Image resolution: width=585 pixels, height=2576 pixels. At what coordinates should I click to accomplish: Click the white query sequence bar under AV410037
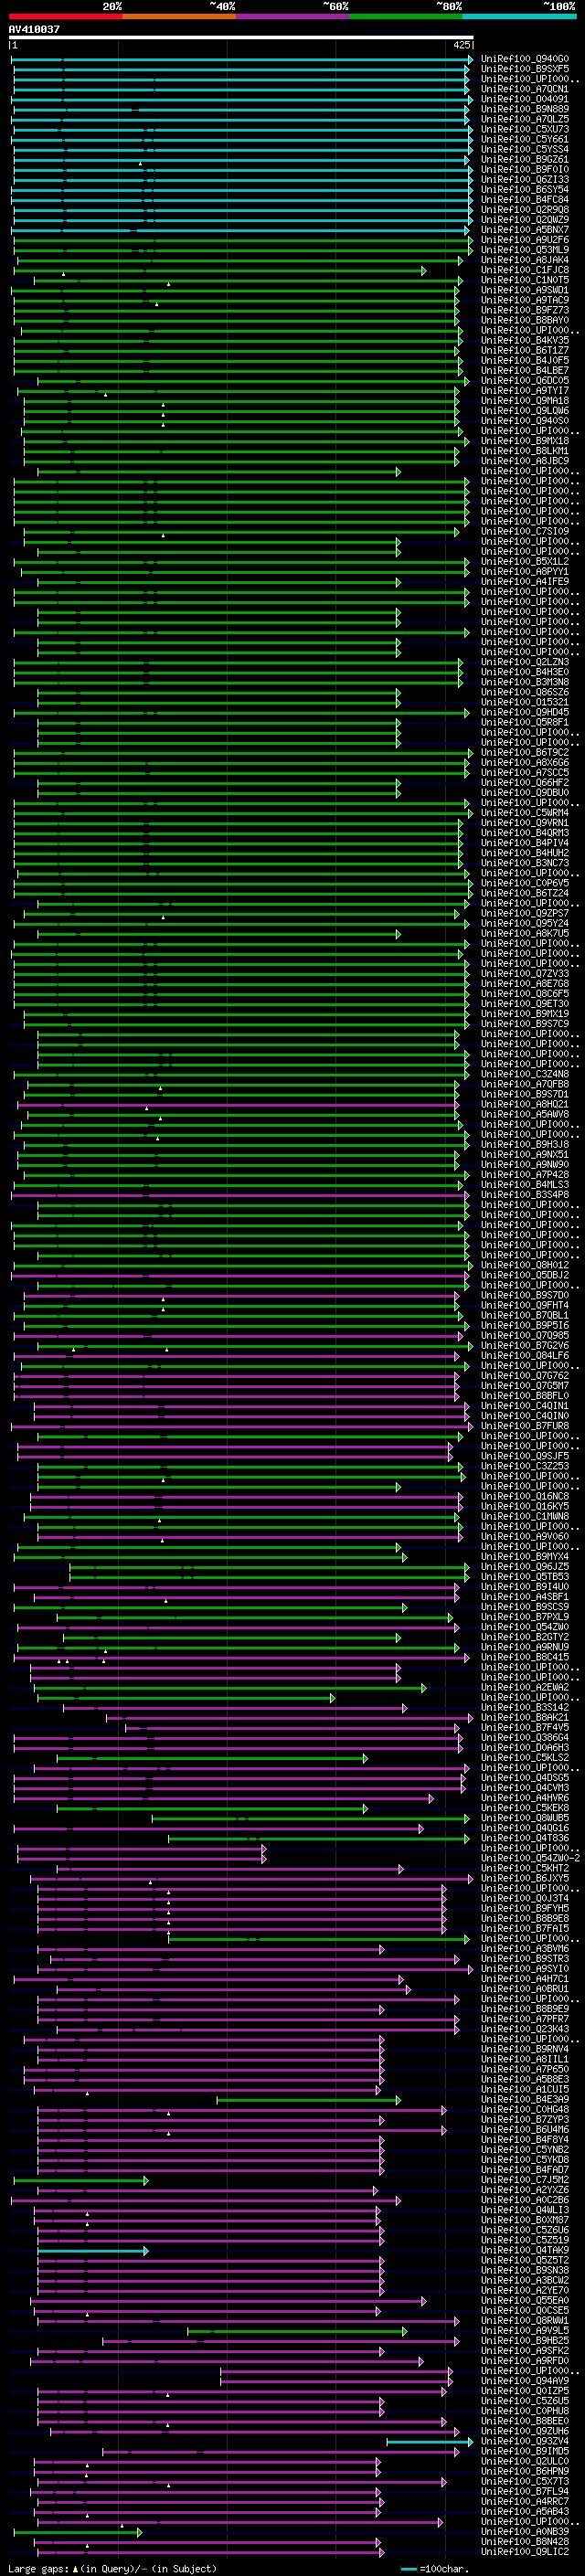241,38
